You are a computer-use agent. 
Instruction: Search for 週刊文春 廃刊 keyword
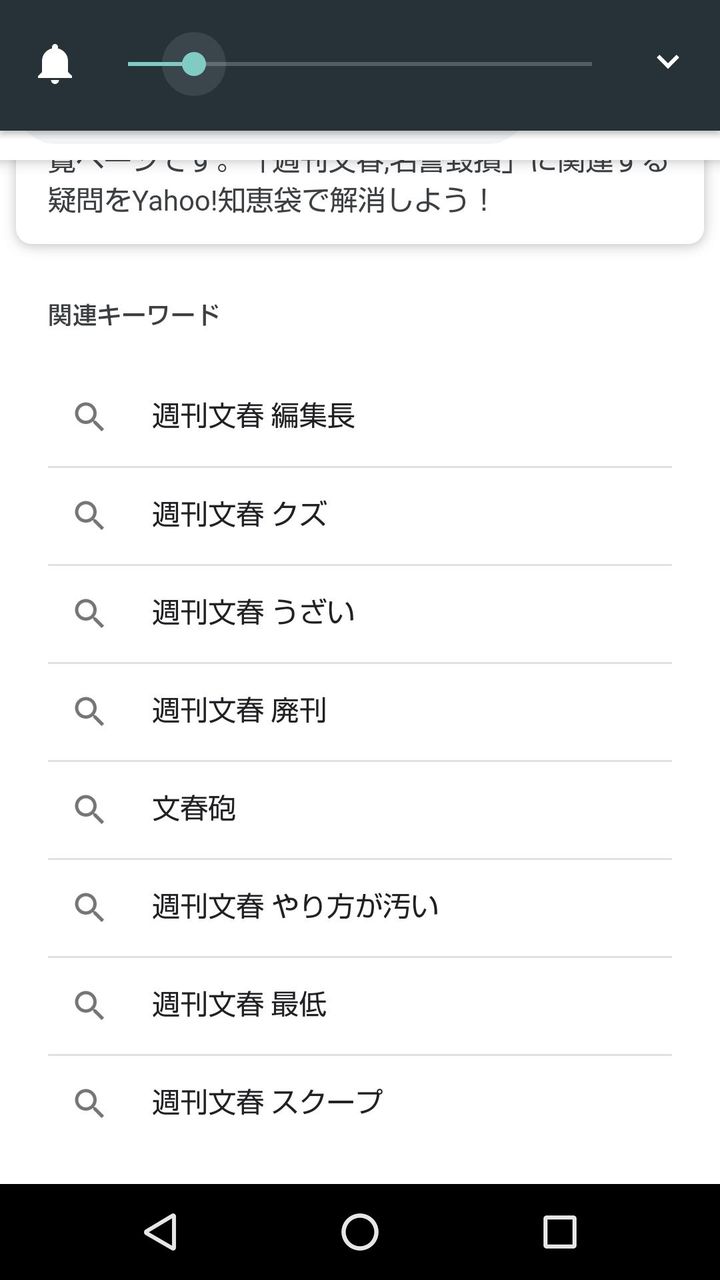point(239,710)
